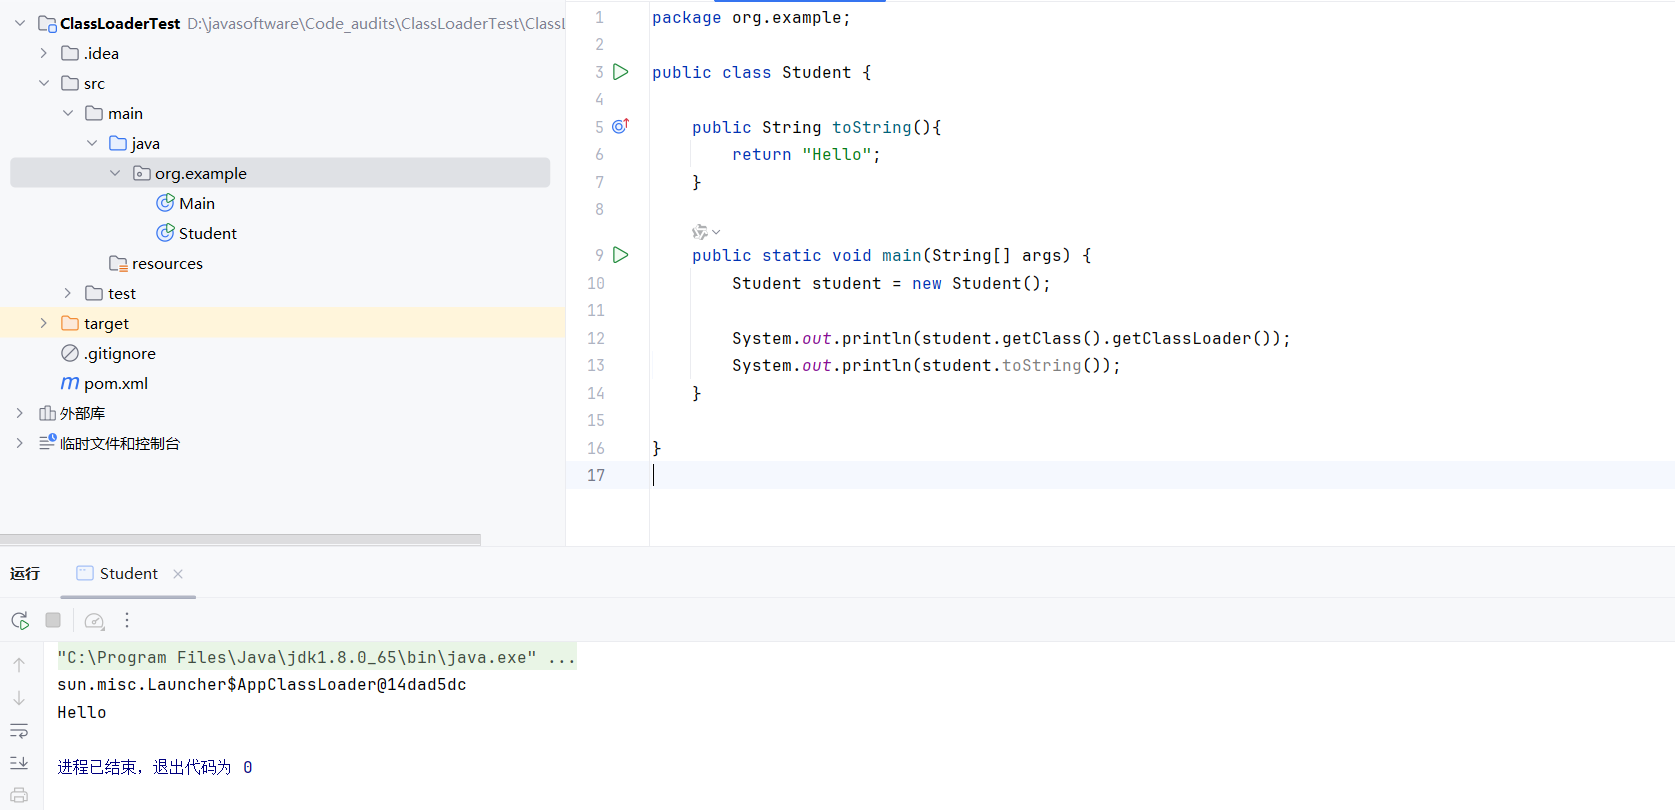
Task: Click the ClassLoaderTest project module icon
Action: 47,23
